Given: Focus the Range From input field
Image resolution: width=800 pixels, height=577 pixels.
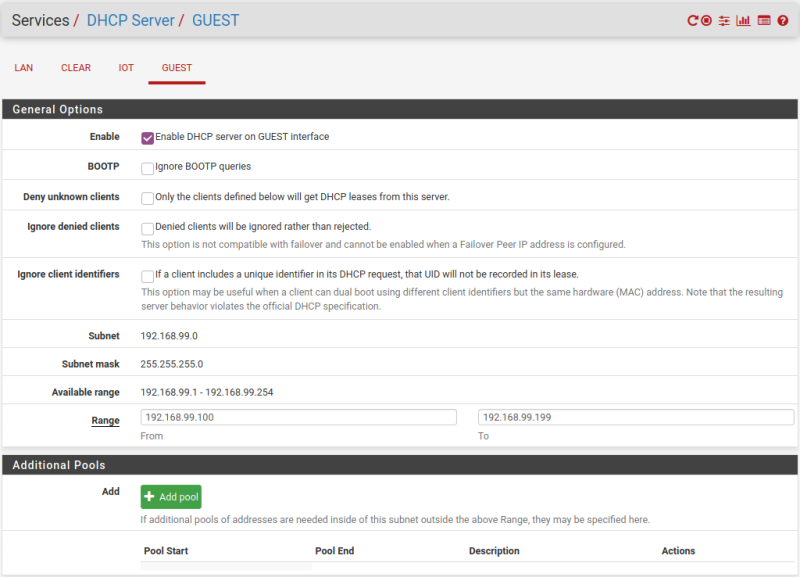Looking at the screenshot, I should coord(298,417).
